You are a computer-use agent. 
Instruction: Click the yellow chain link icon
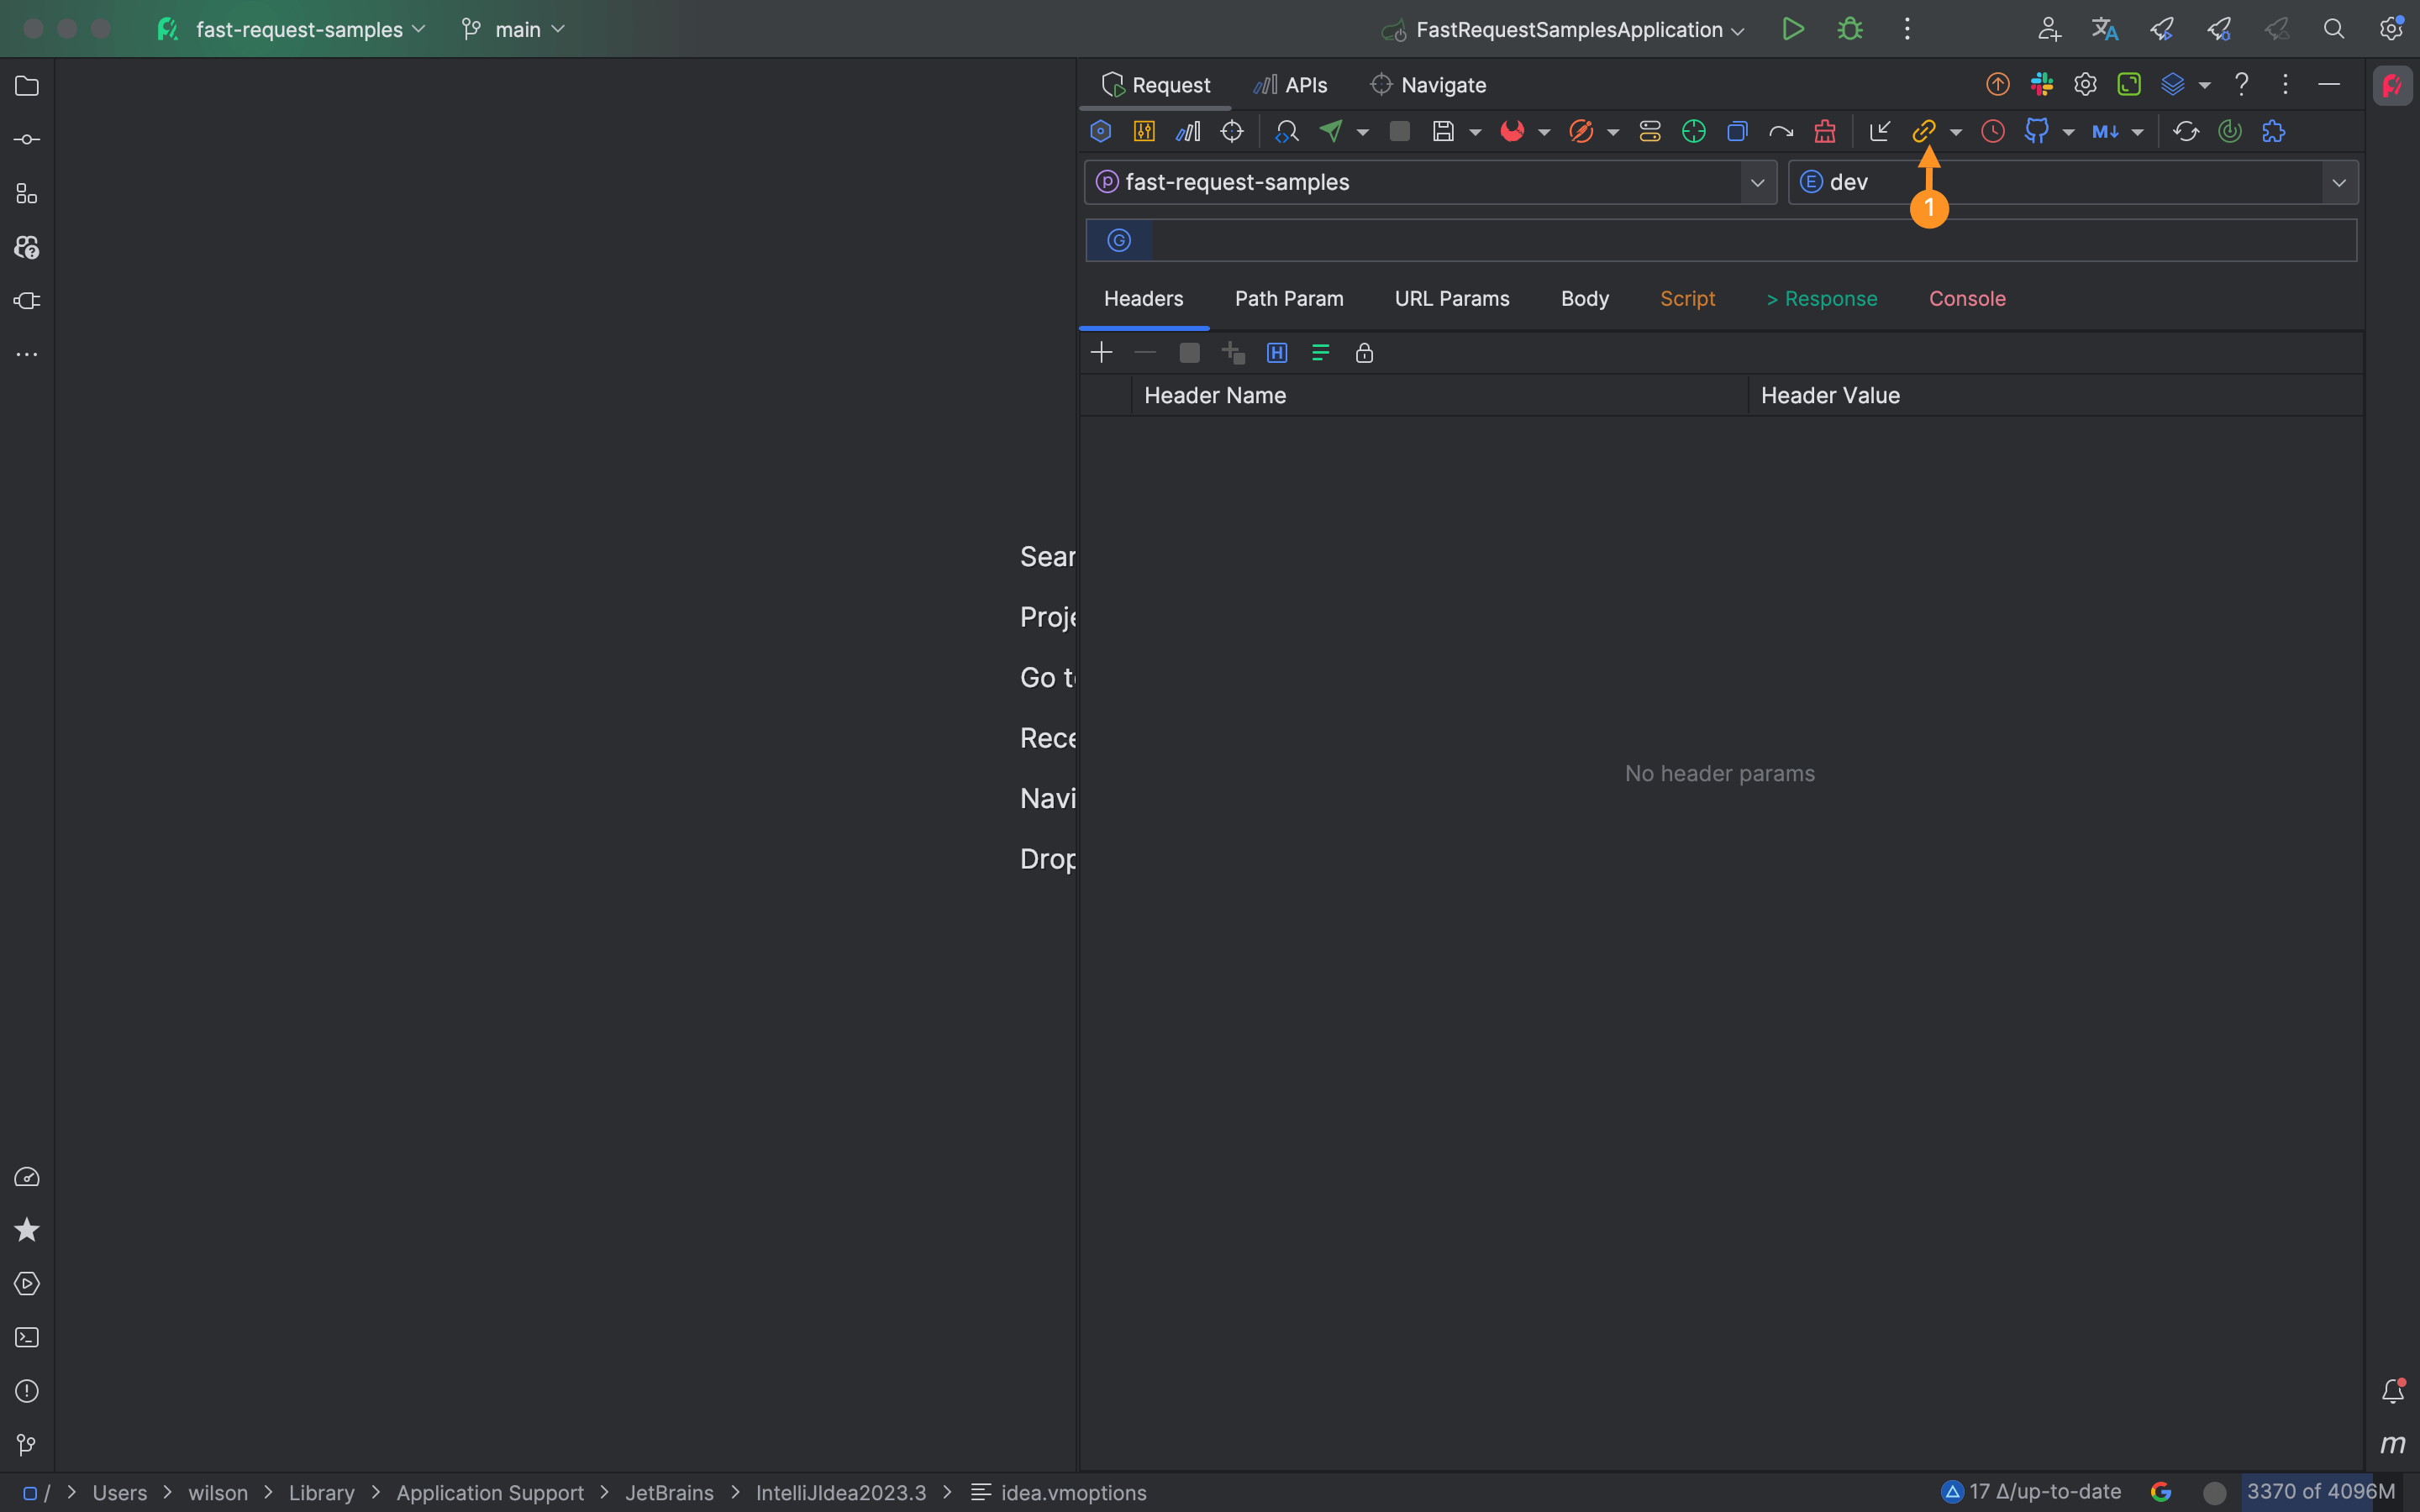click(x=1923, y=131)
